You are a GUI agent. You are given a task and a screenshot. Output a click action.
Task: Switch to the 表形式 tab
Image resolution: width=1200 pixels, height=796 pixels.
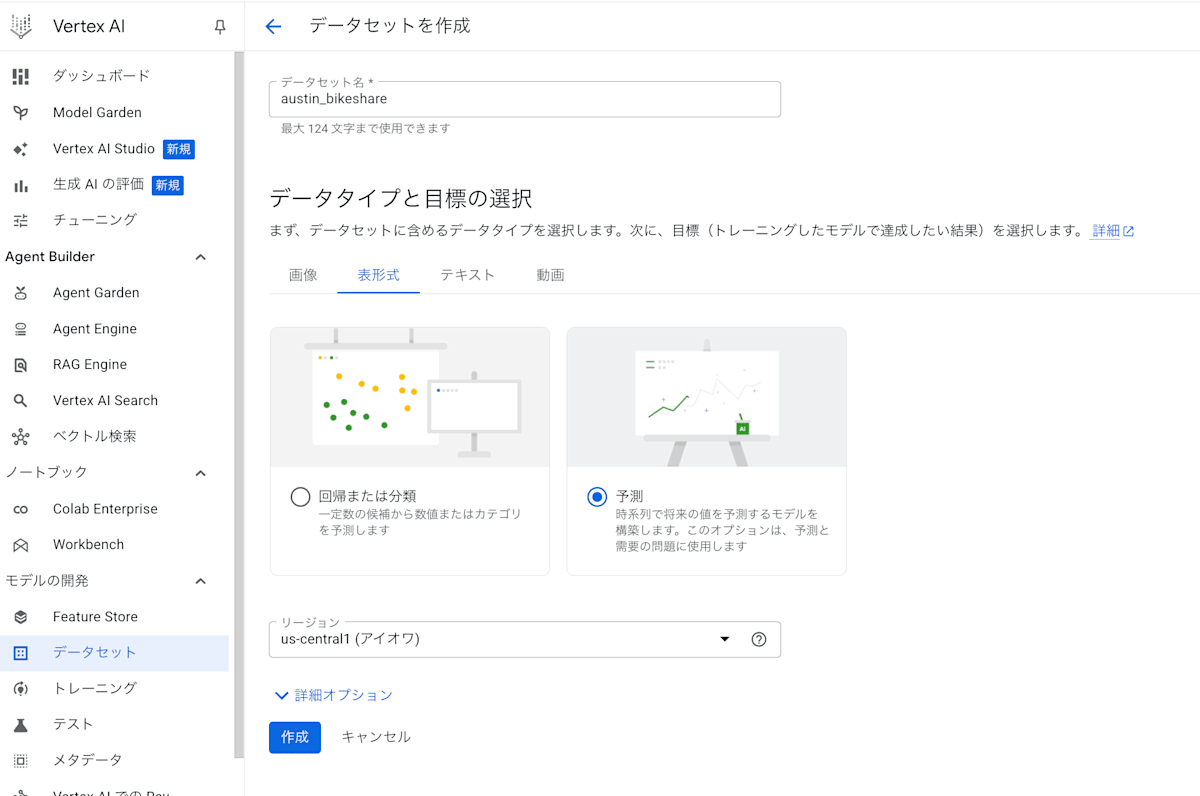379,275
